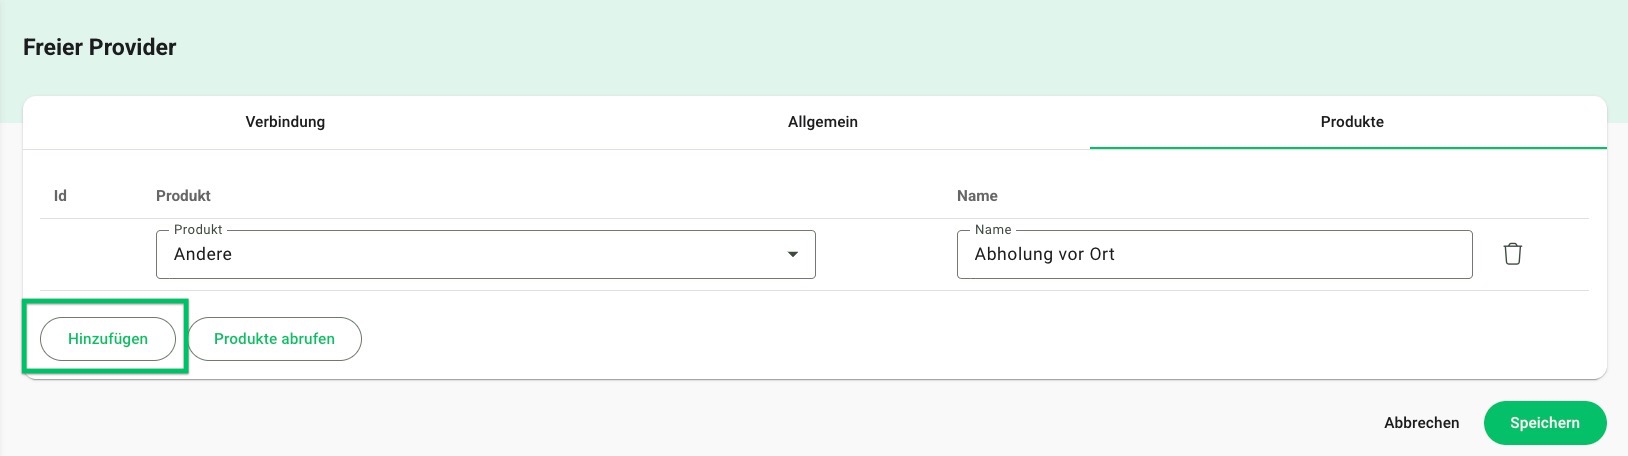Expand the Produkt dropdown arrow
Screen dimensions: 1628x456
tap(792, 255)
